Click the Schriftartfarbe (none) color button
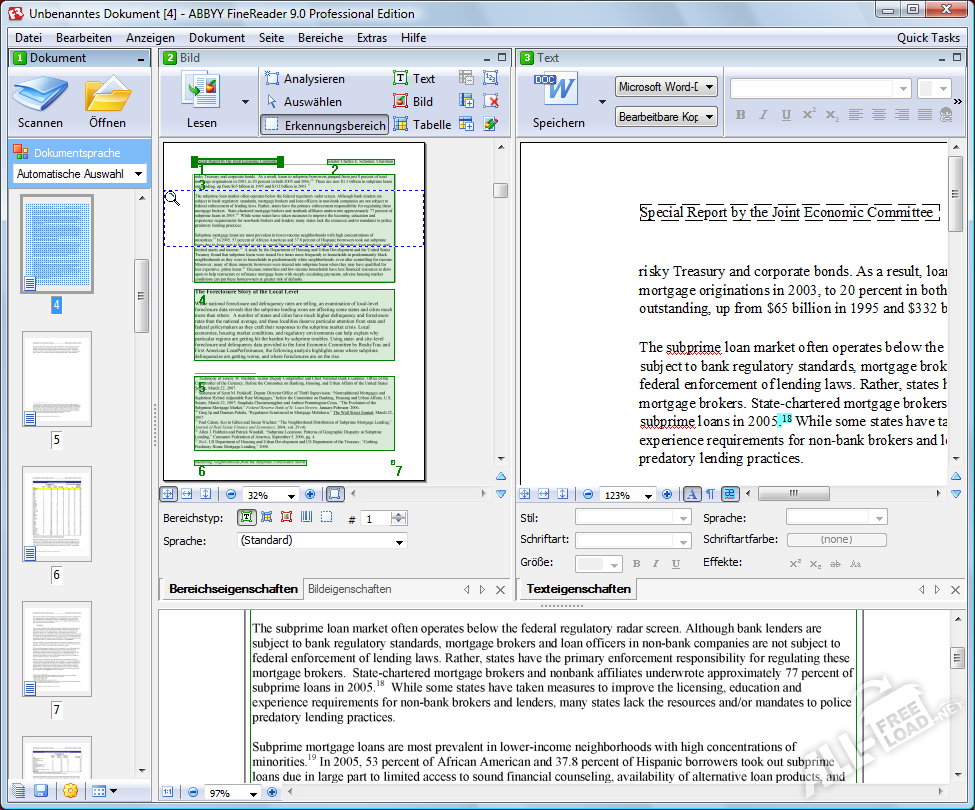The image size is (975, 810). point(836,540)
